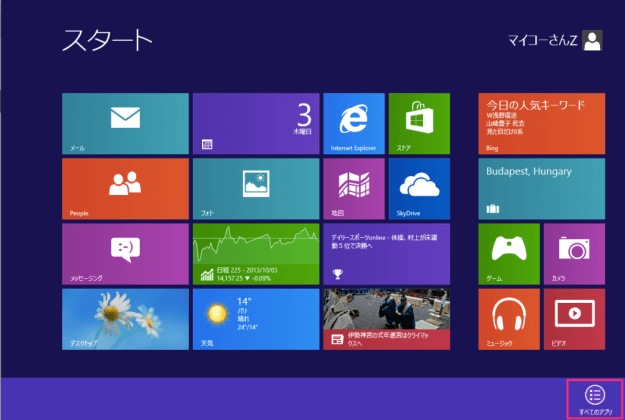Open the Weather tile showing 14°

[x=255, y=318]
